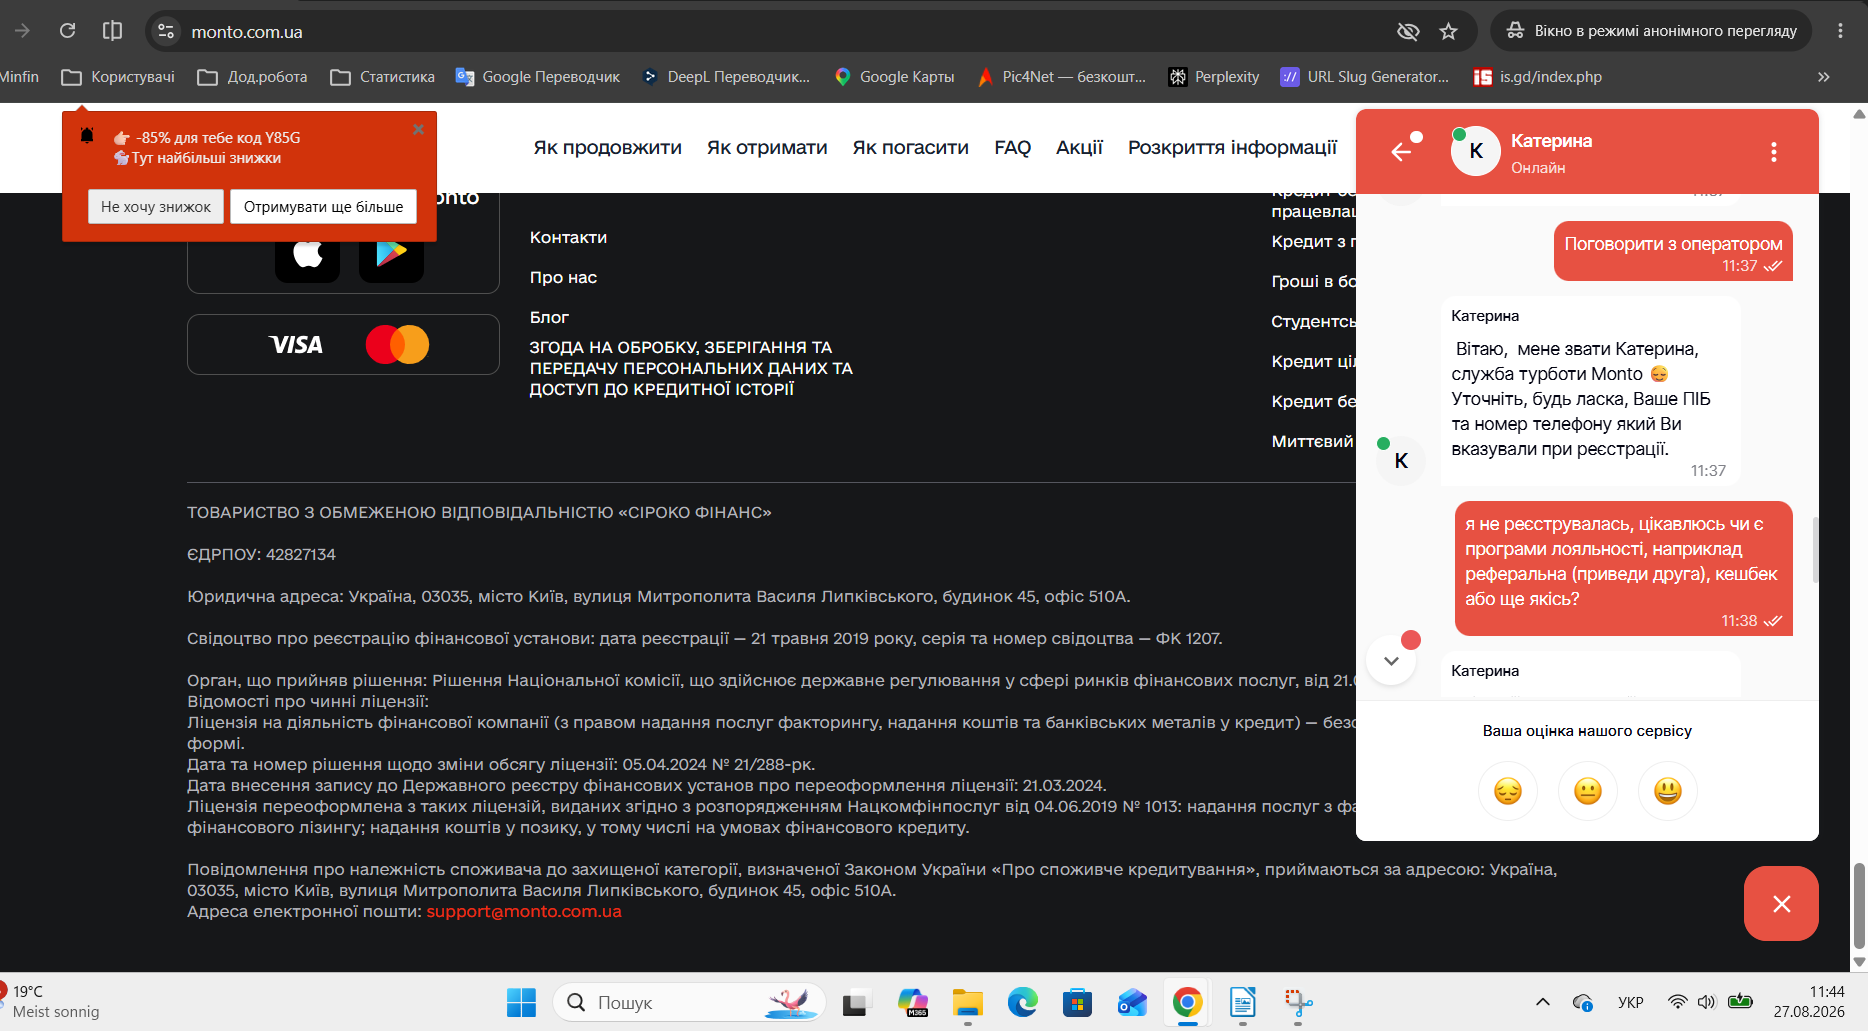1868x1031 pixels.
Task: Open the volume control in system tray
Action: [1707, 1002]
